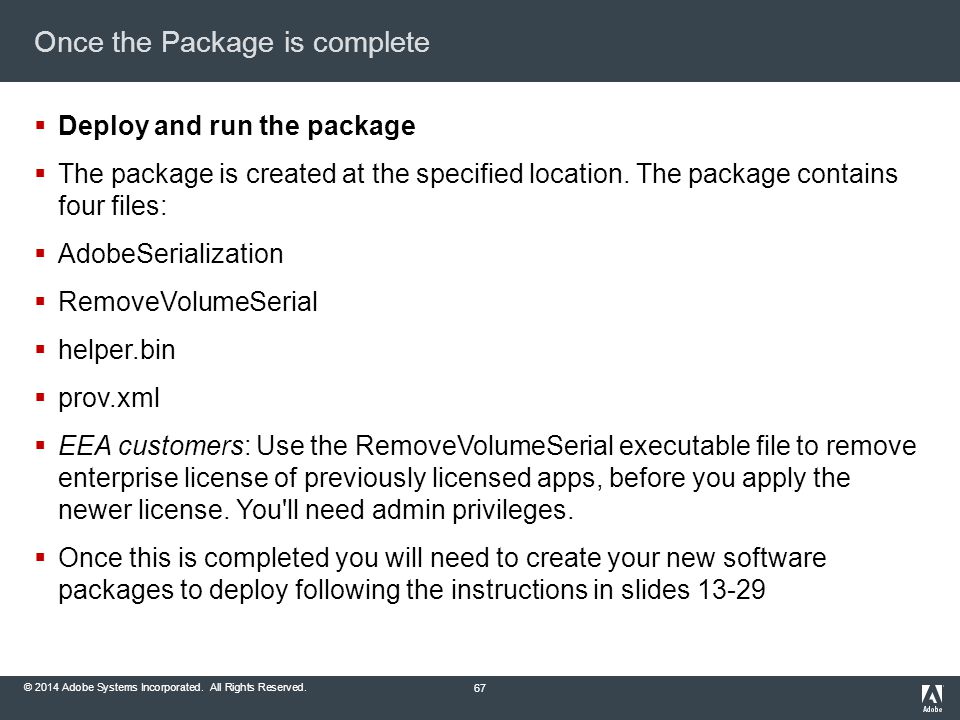Click the 2014 Adobe Systems copyright notice

tap(165, 687)
